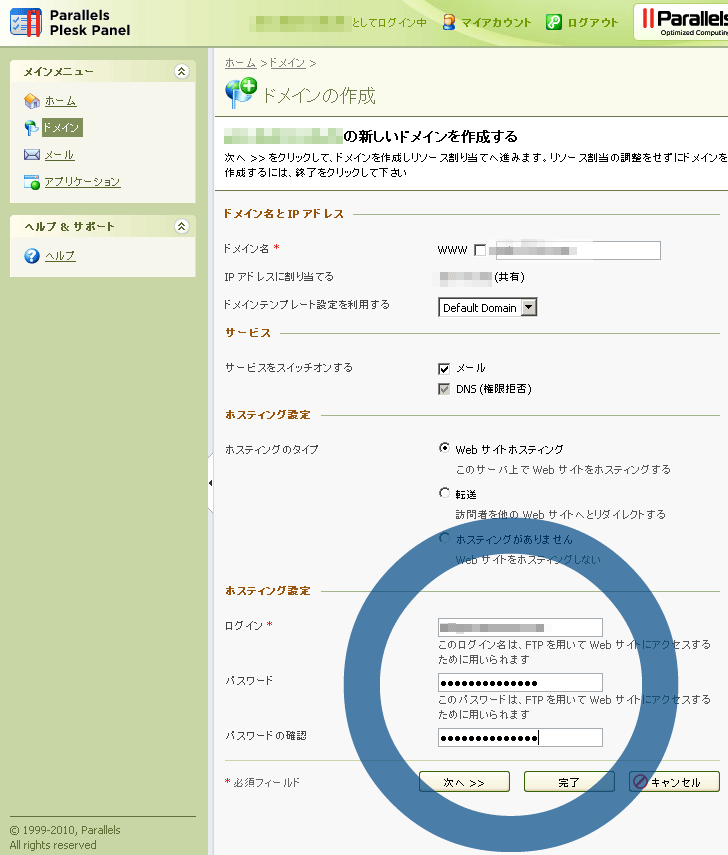Click the ドメイン globe icon in the sidebar
This screenshot has height=855, width=728.
(31, 128)
